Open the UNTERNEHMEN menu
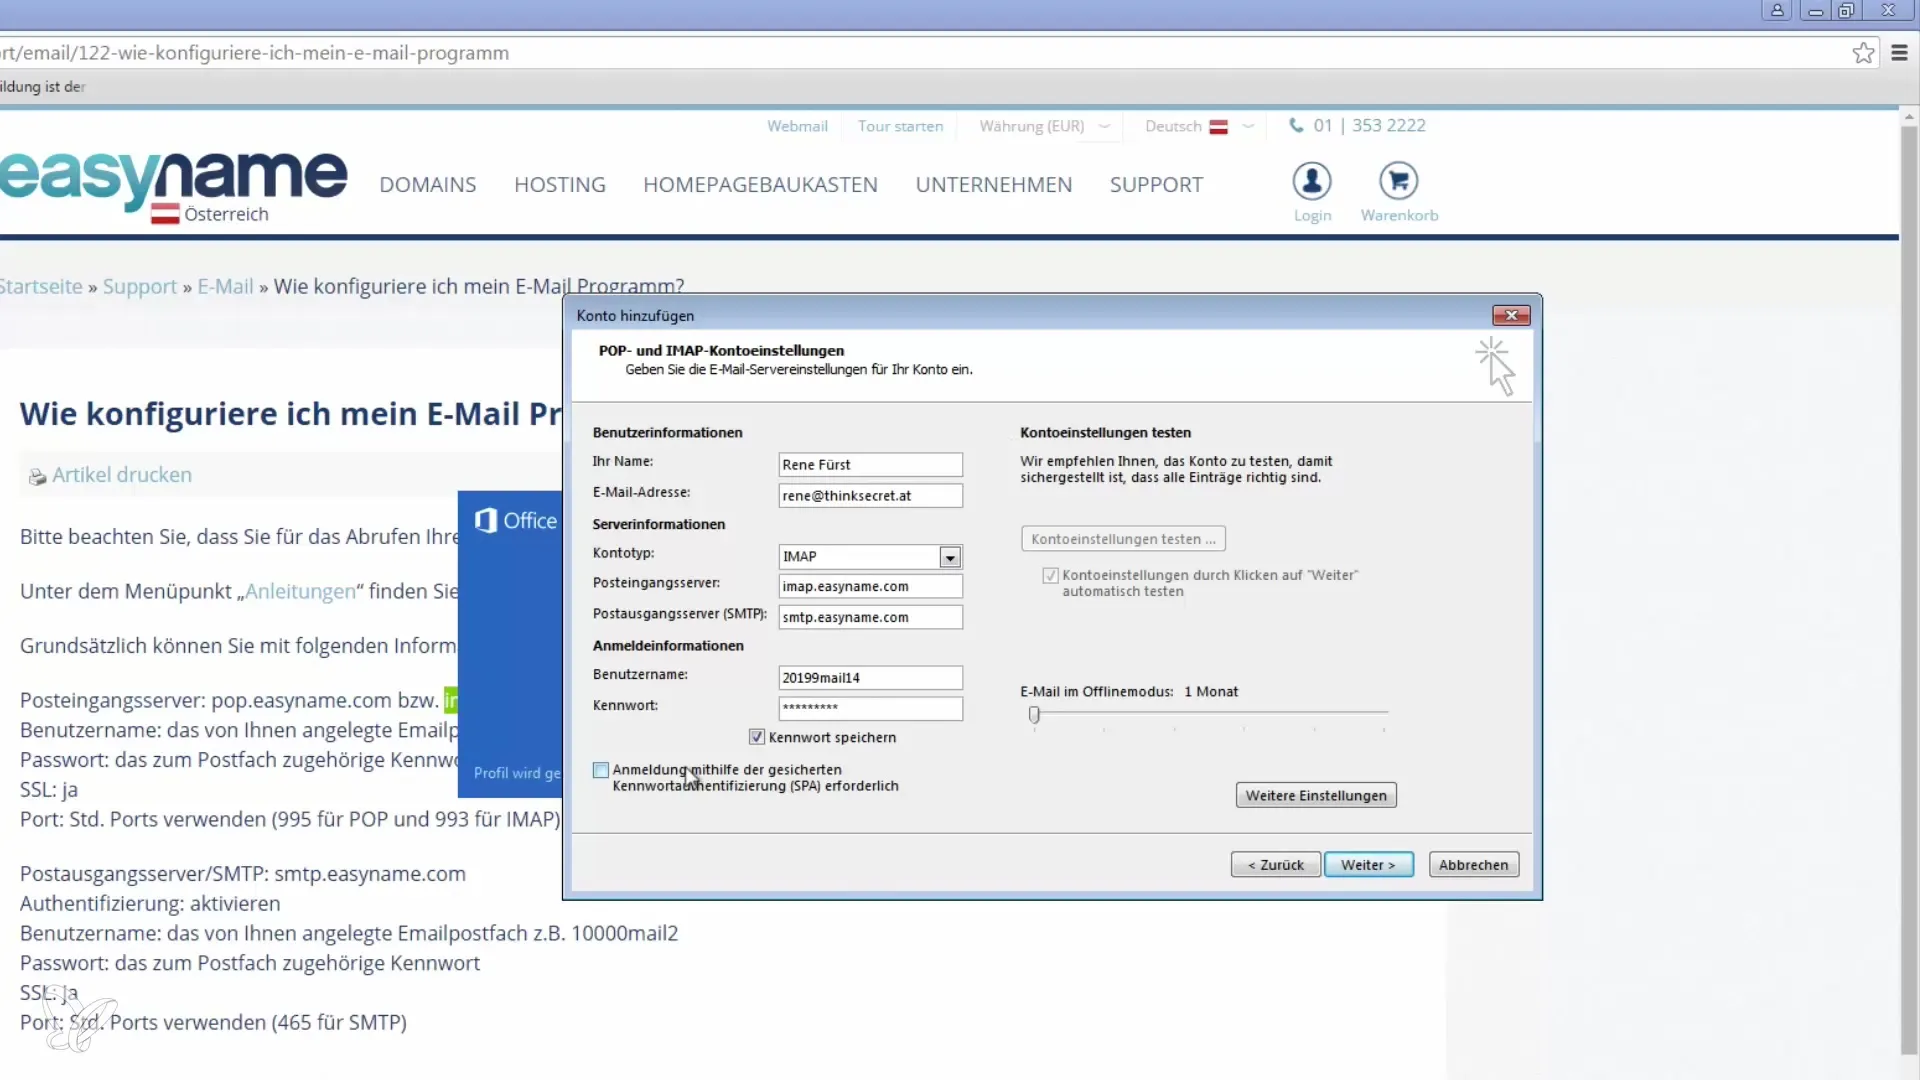Image resolution: width=1920 pixels, height=1080 pixels. pos(994,185)
